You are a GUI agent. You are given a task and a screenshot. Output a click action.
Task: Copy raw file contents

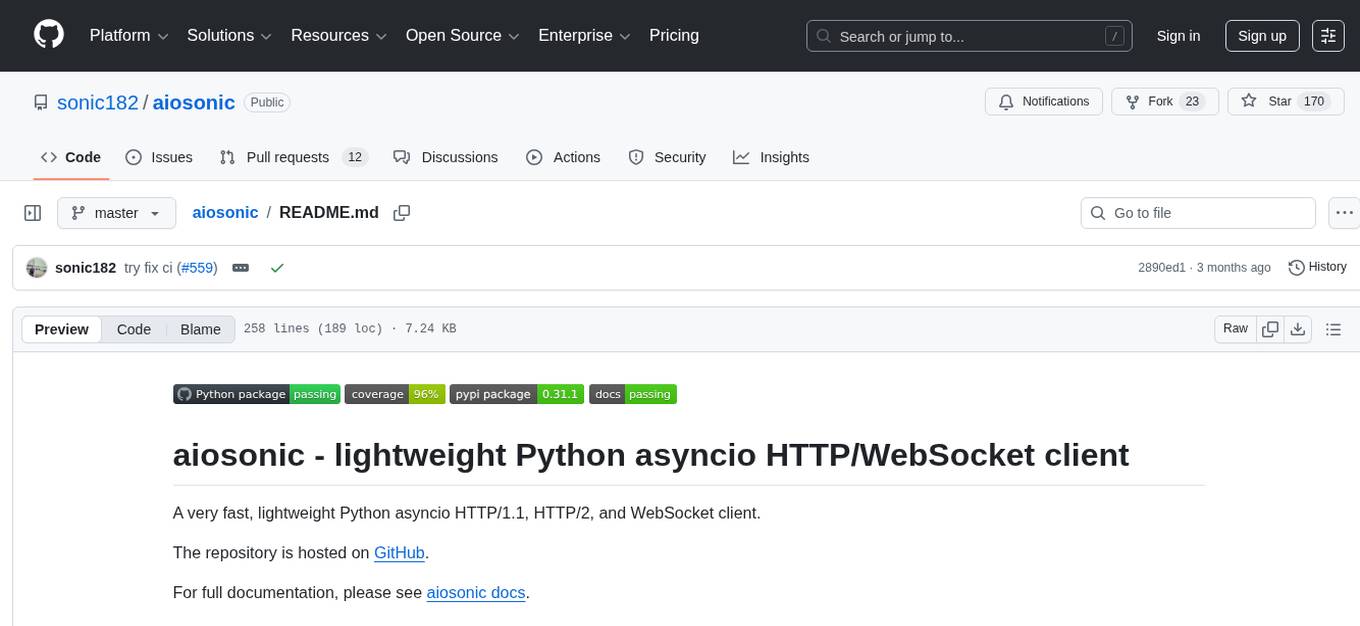click(1270, 329)
